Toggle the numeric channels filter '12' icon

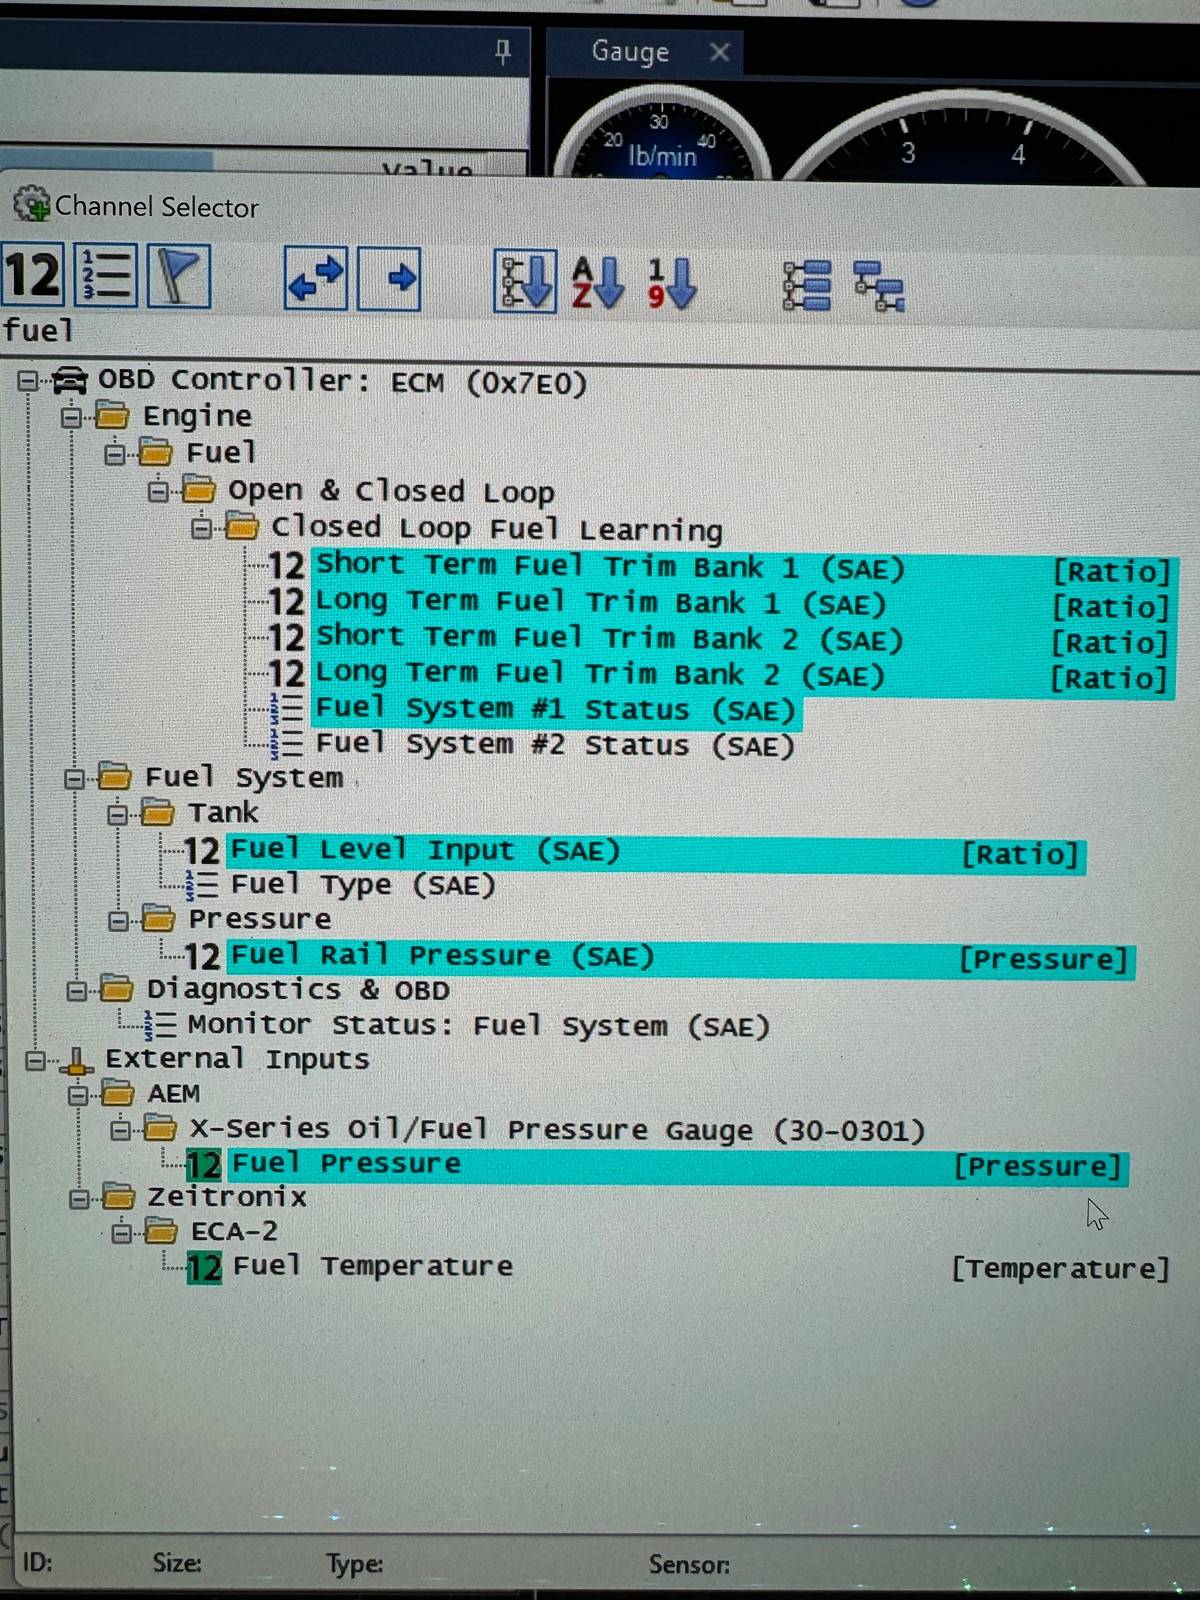click(x=33, y=276)
